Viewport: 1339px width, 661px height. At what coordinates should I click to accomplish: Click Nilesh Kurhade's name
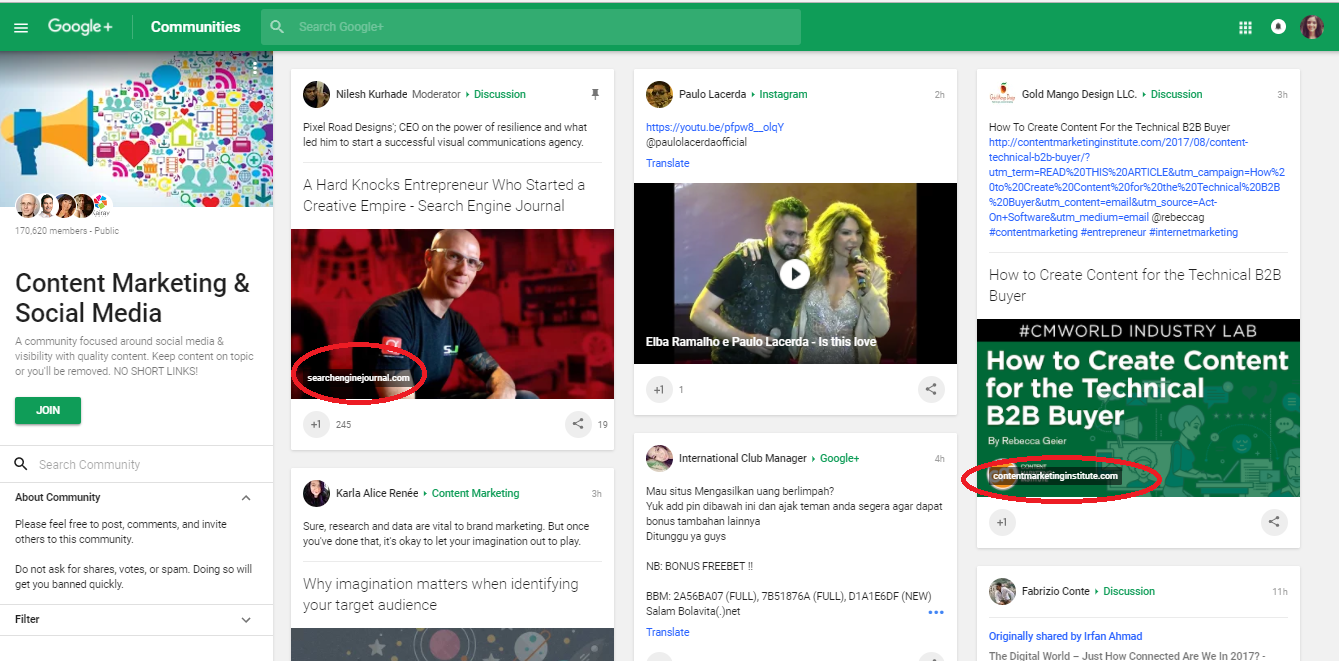(x=372, y=94)
